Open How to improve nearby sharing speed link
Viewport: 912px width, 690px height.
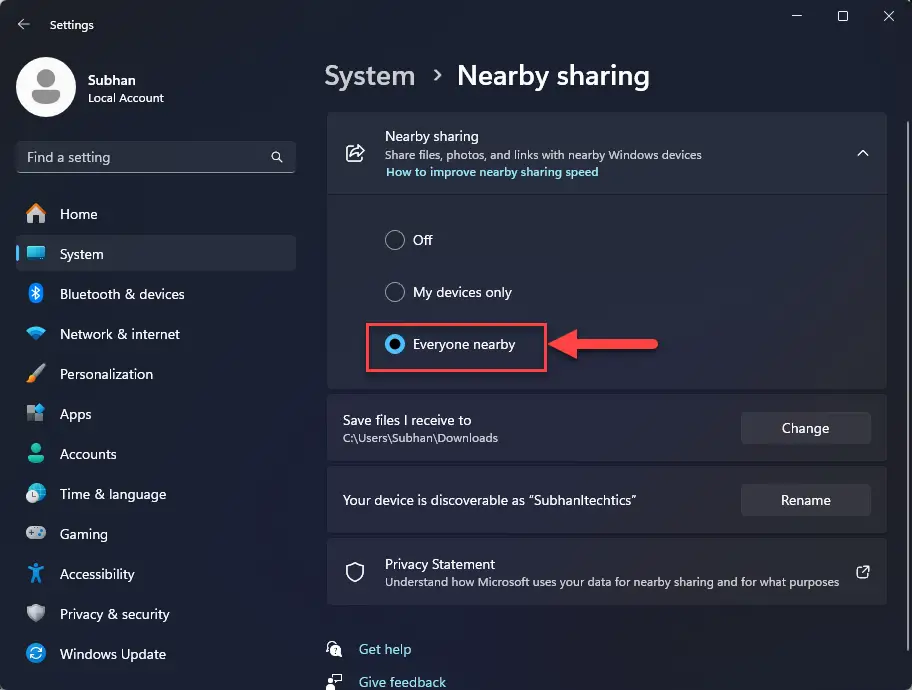coord(491,172)
